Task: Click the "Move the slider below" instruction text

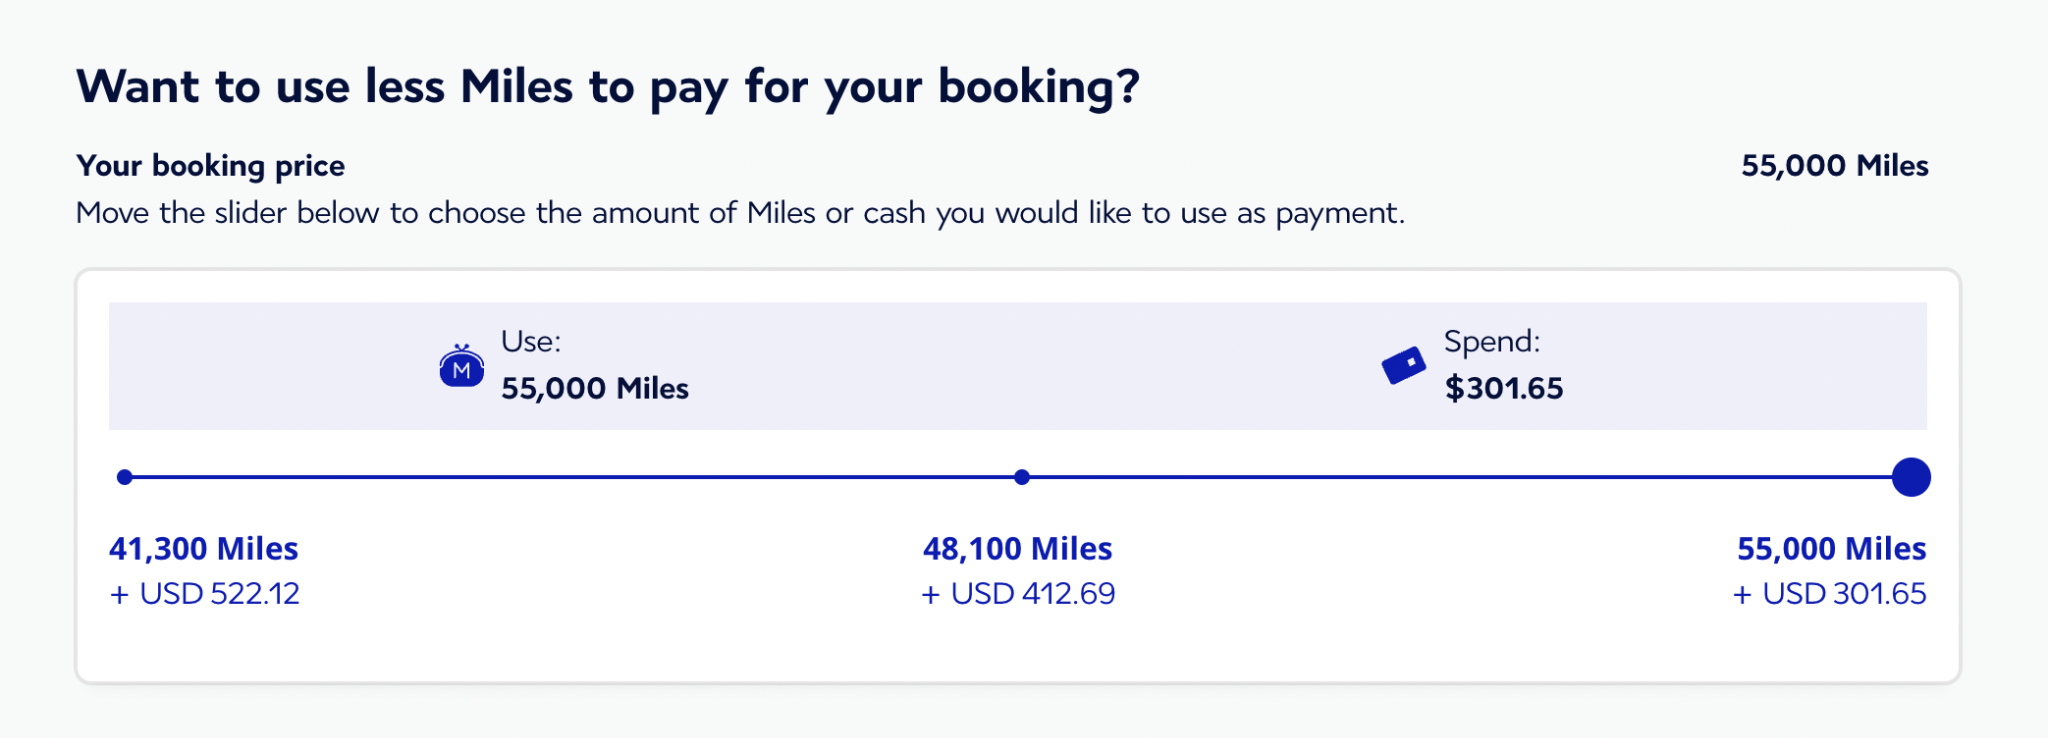Action: 740,213
